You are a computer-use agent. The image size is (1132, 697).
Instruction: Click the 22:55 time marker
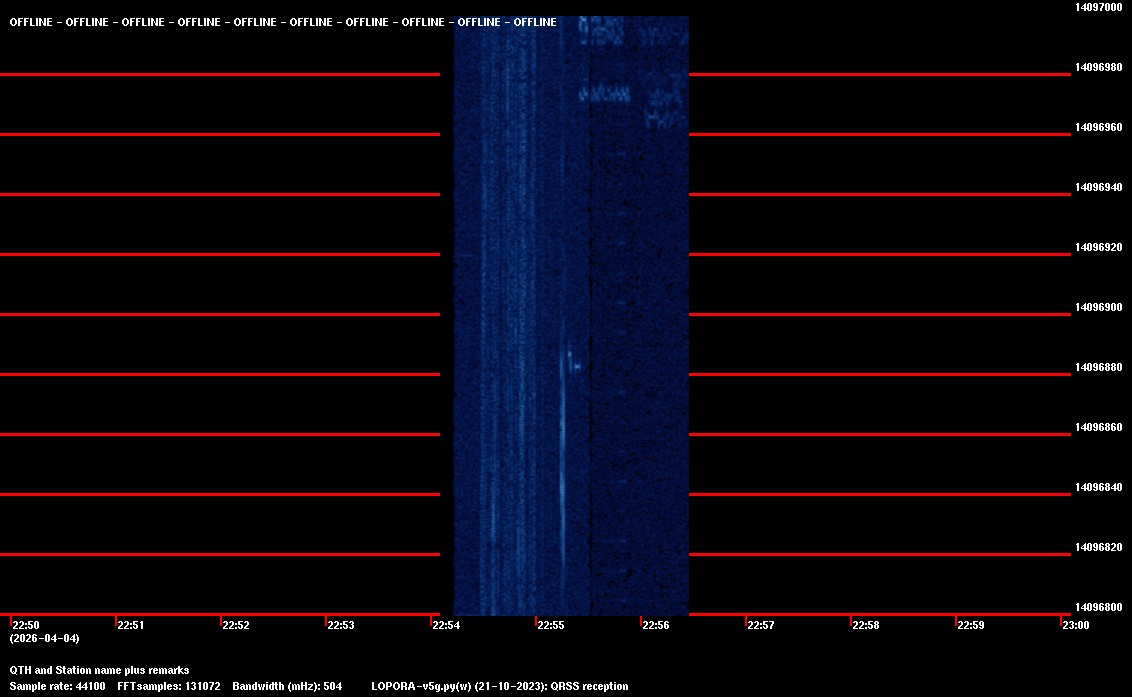click(551, 626)
